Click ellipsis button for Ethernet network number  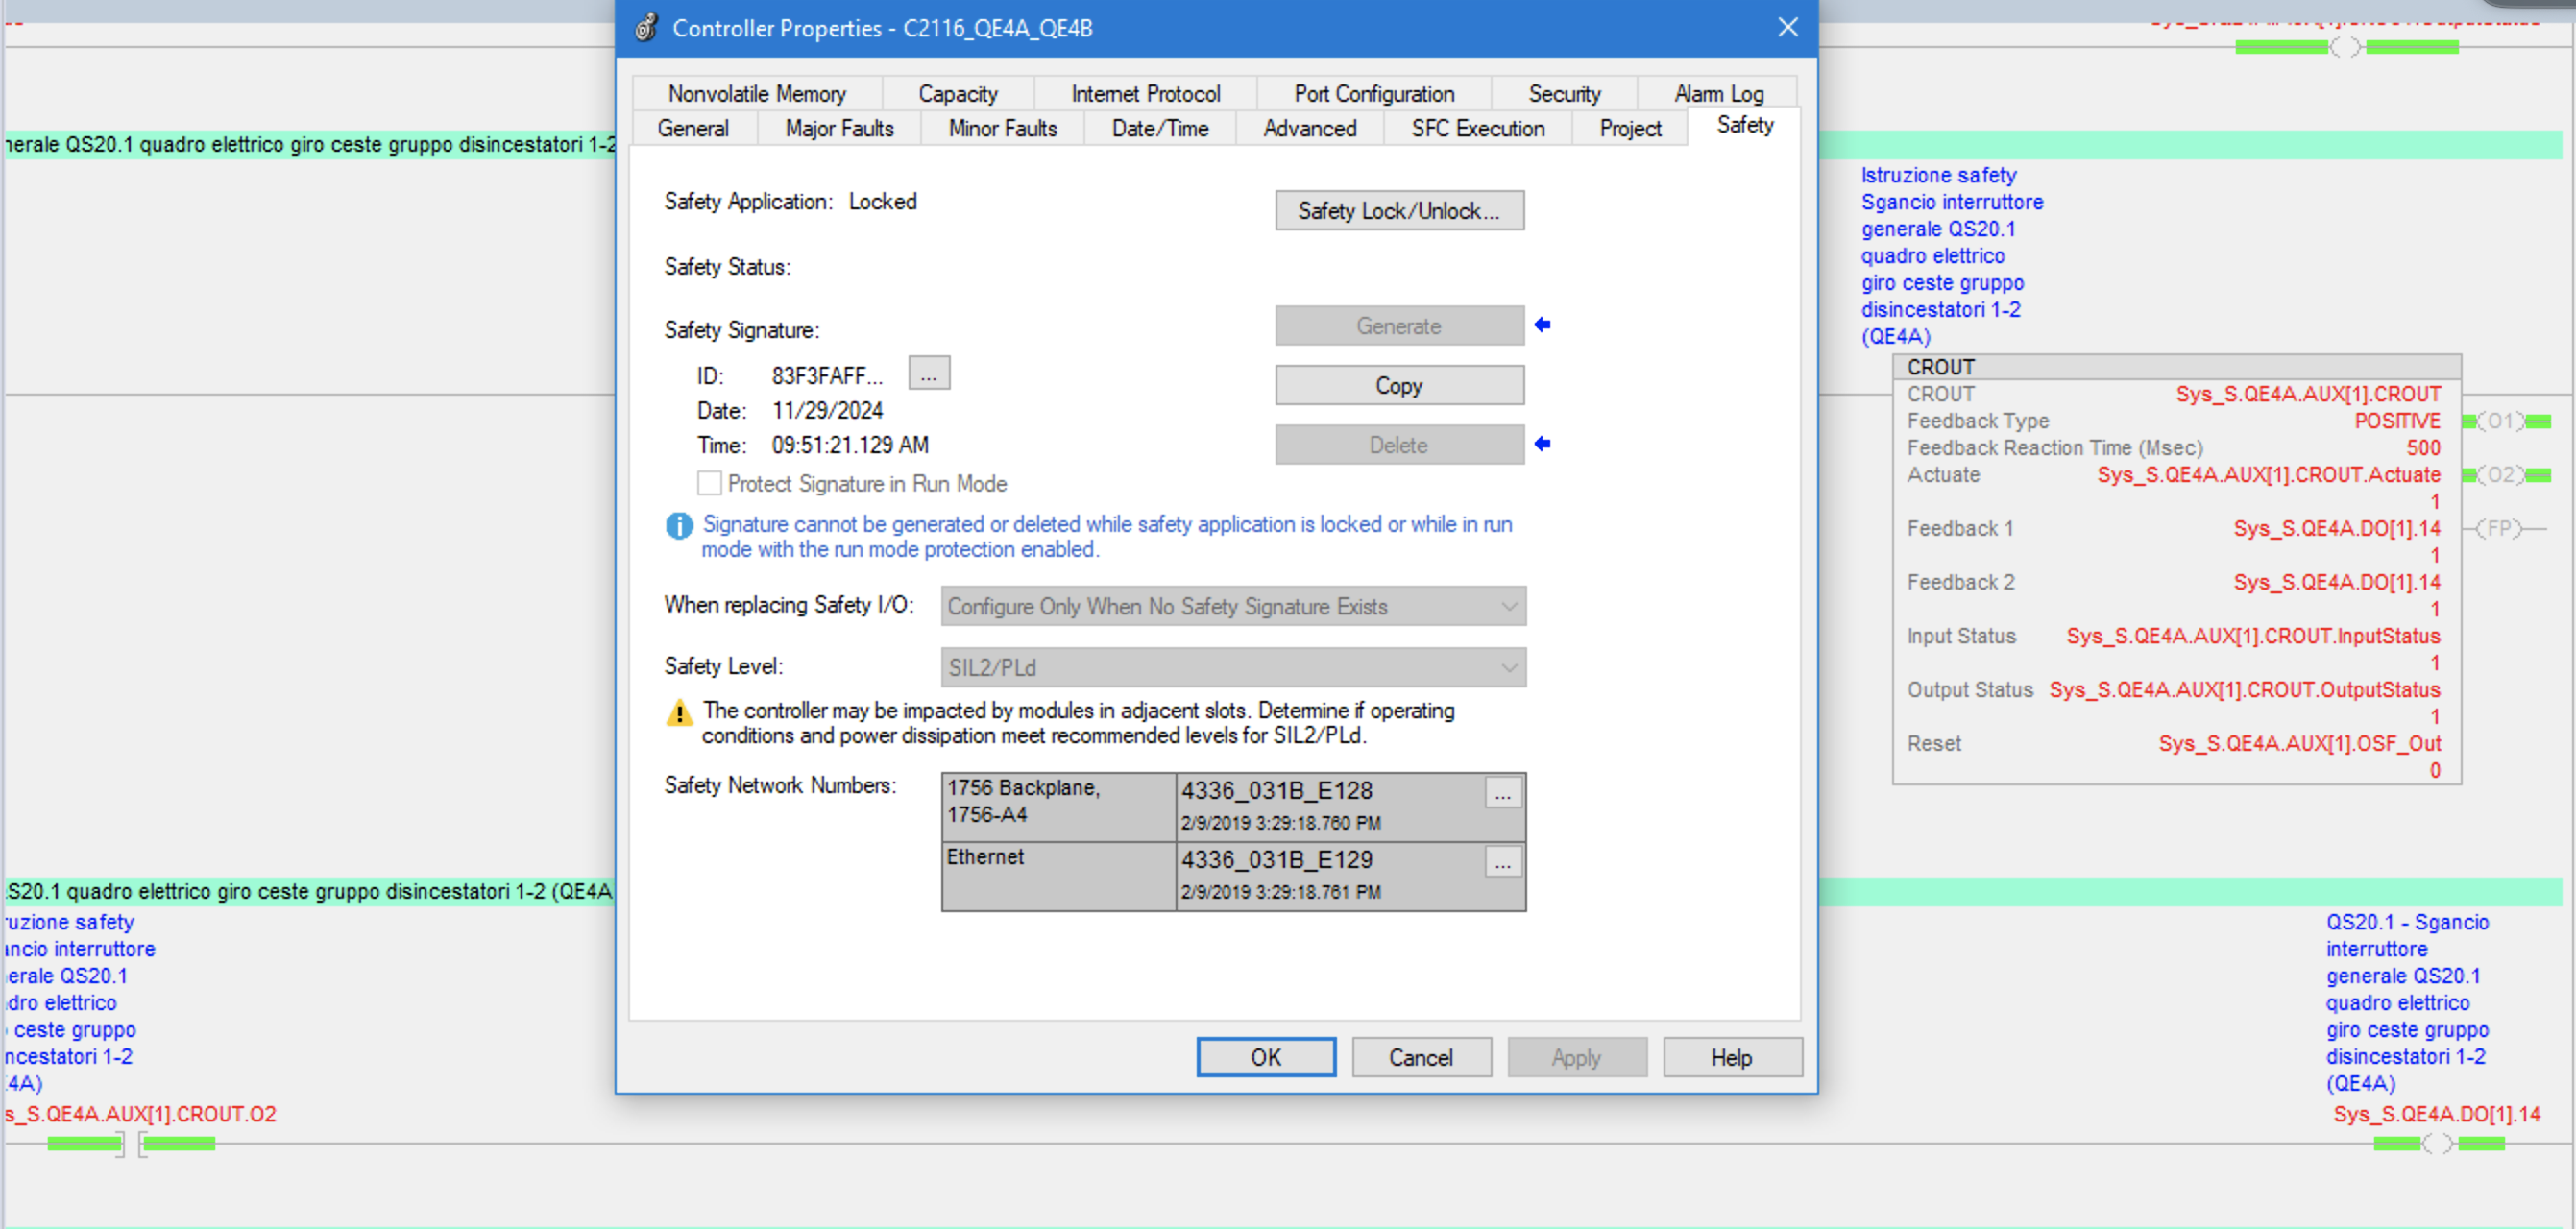(x=1502, y=863)
